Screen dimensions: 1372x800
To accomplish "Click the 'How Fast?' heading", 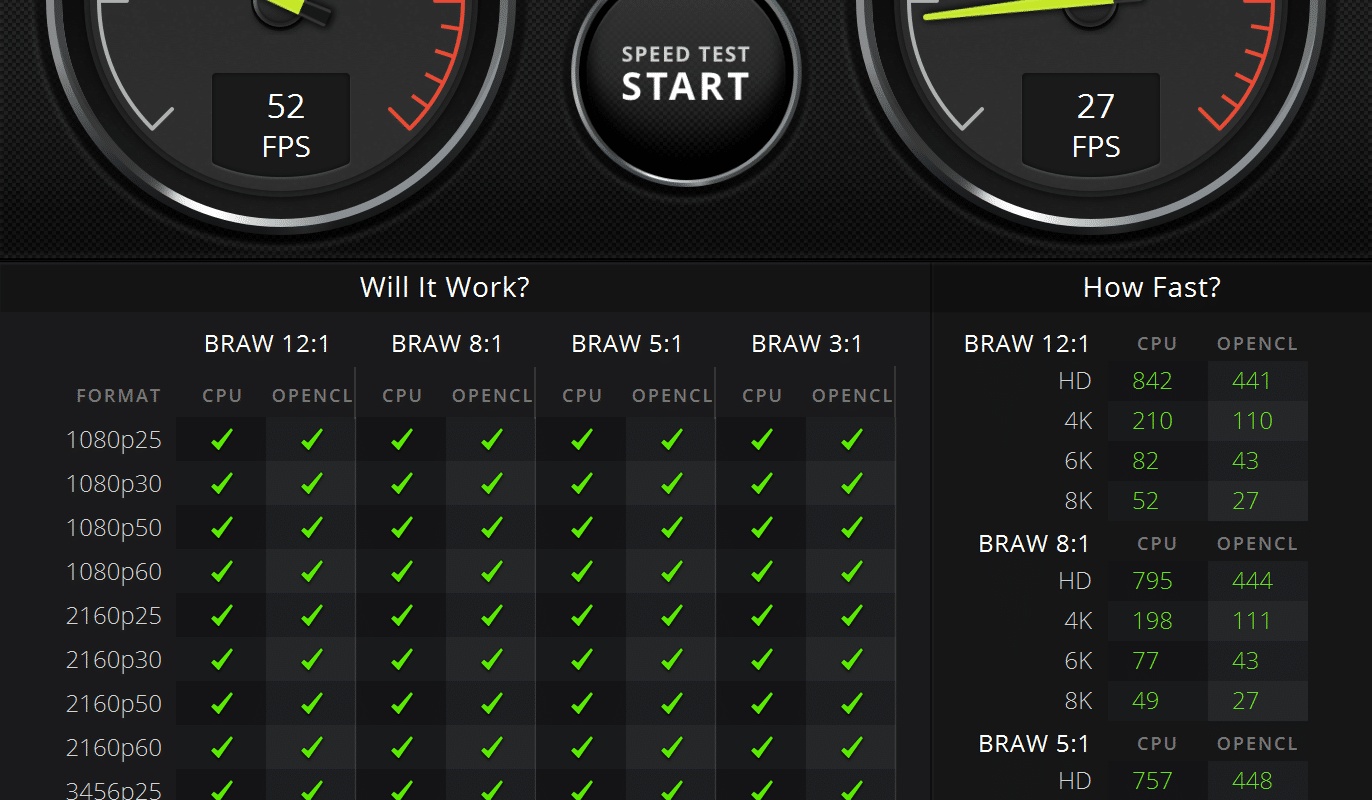I will pos(1152,288).
